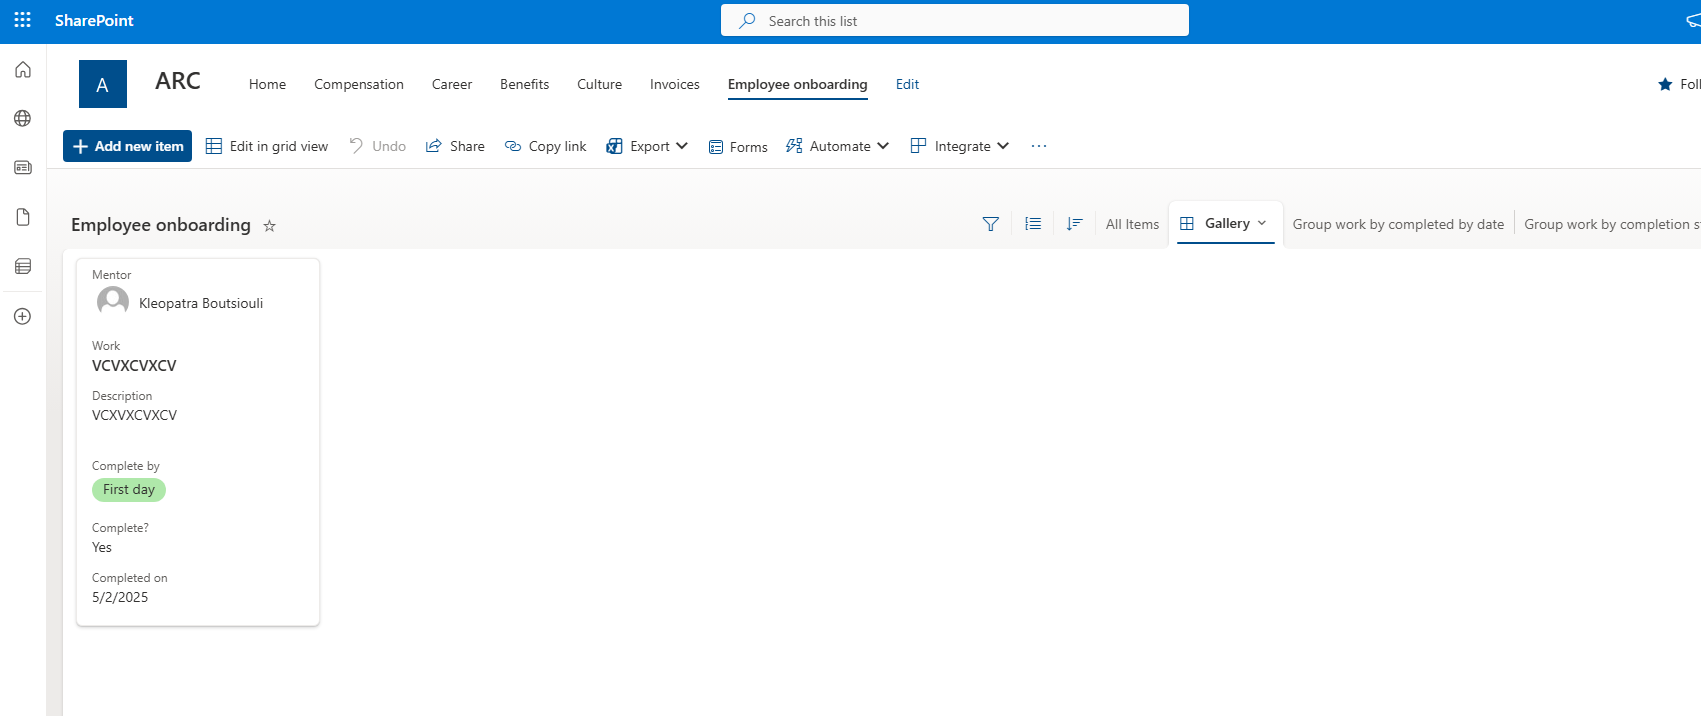This screenshot has width=1701, height=716.
Task: Open My lists sidebar icon
Action: click(x=23, y=266)
